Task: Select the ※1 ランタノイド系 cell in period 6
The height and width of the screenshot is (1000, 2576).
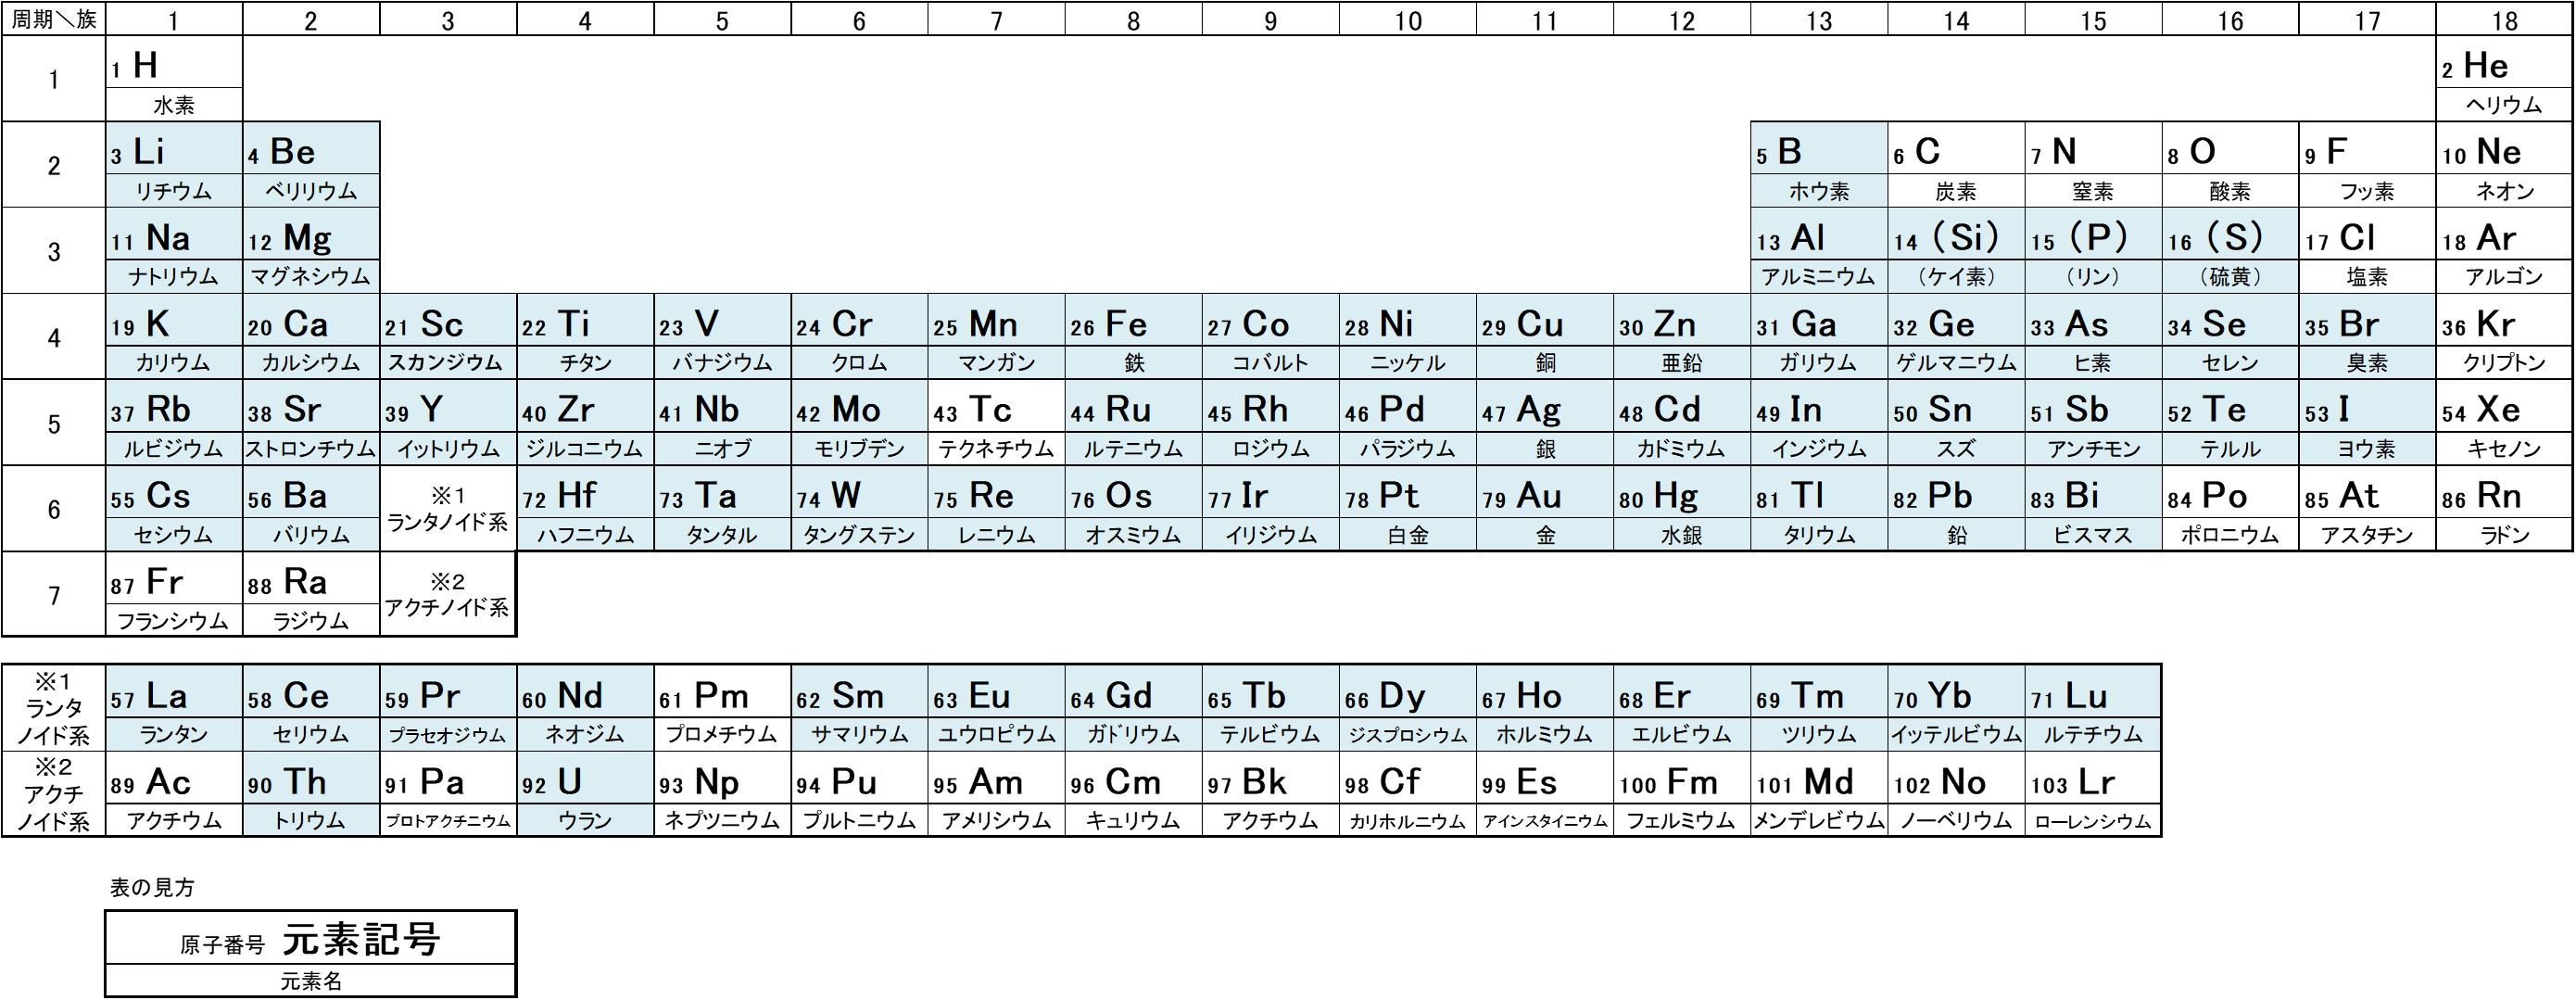Action: [x=448, y=509]
